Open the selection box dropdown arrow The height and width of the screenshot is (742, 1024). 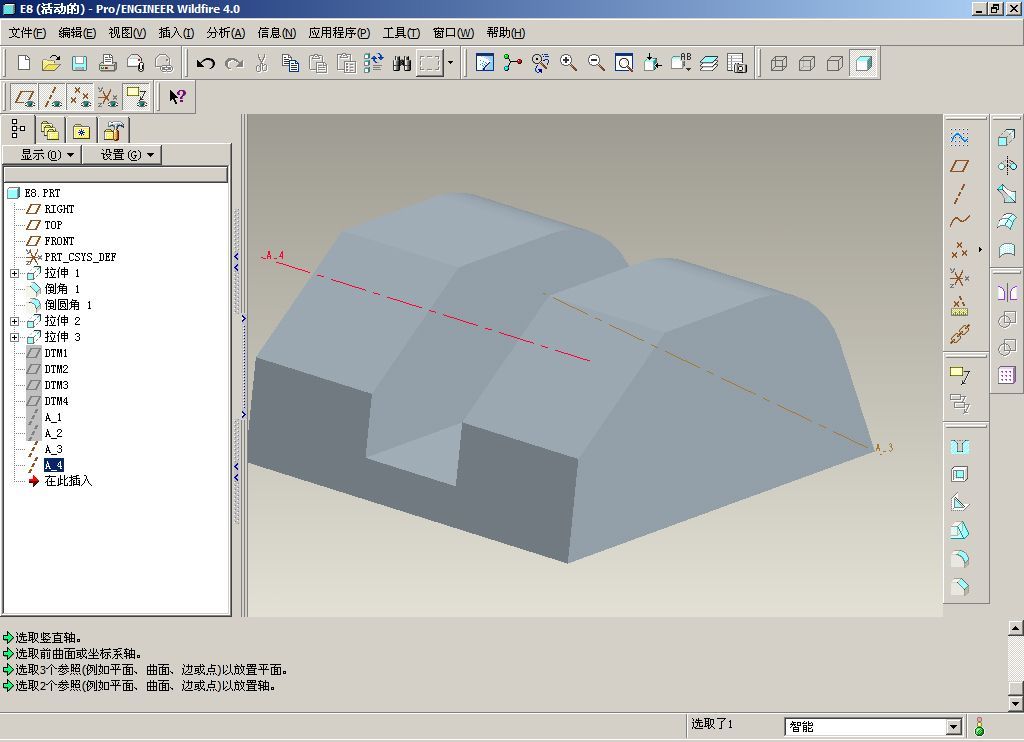[450, 63]
